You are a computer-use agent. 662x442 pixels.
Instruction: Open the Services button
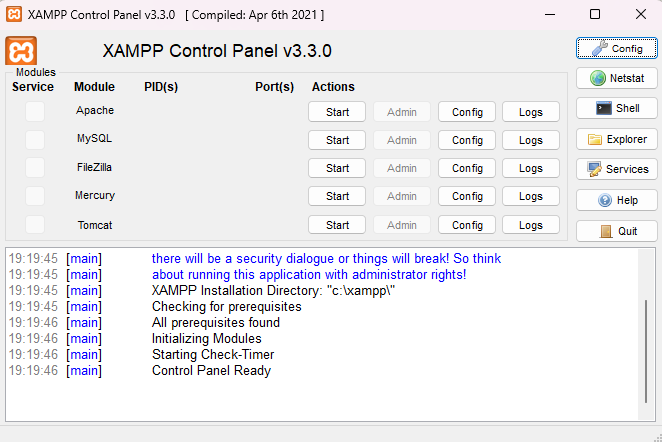(x=616, y=169)
